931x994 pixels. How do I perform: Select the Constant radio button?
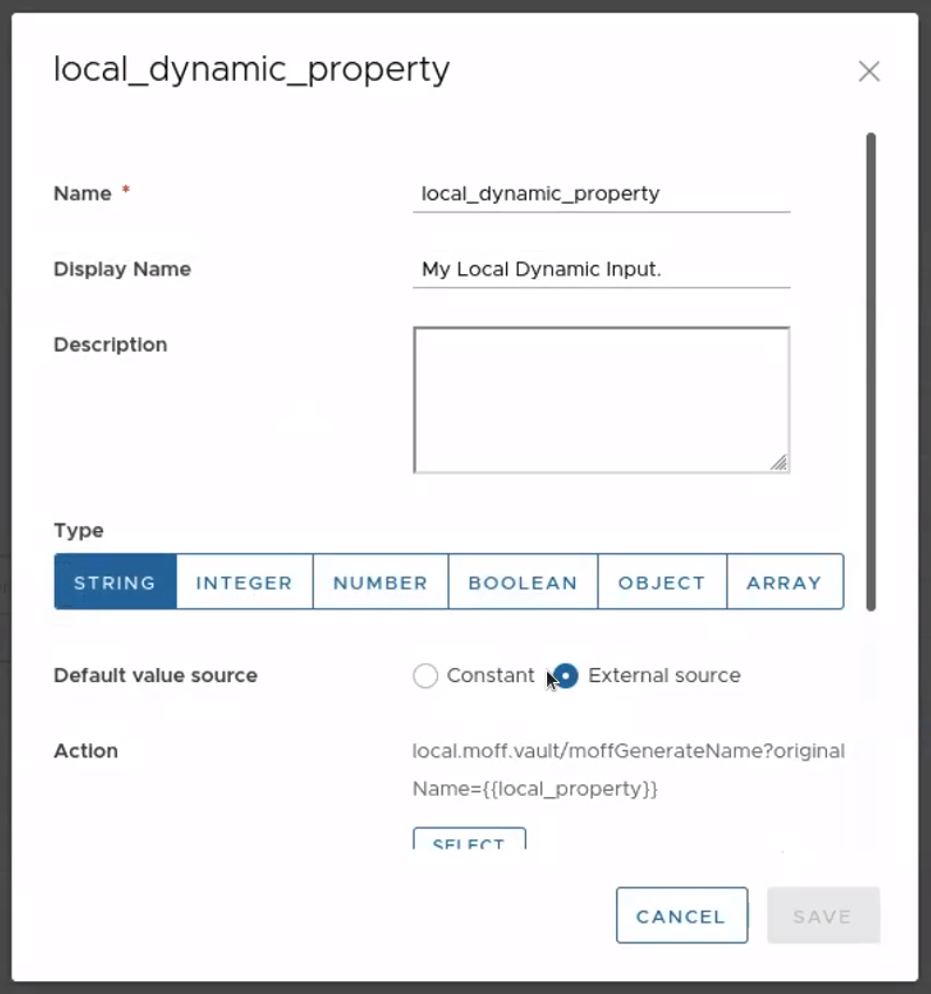pos(426,676)
